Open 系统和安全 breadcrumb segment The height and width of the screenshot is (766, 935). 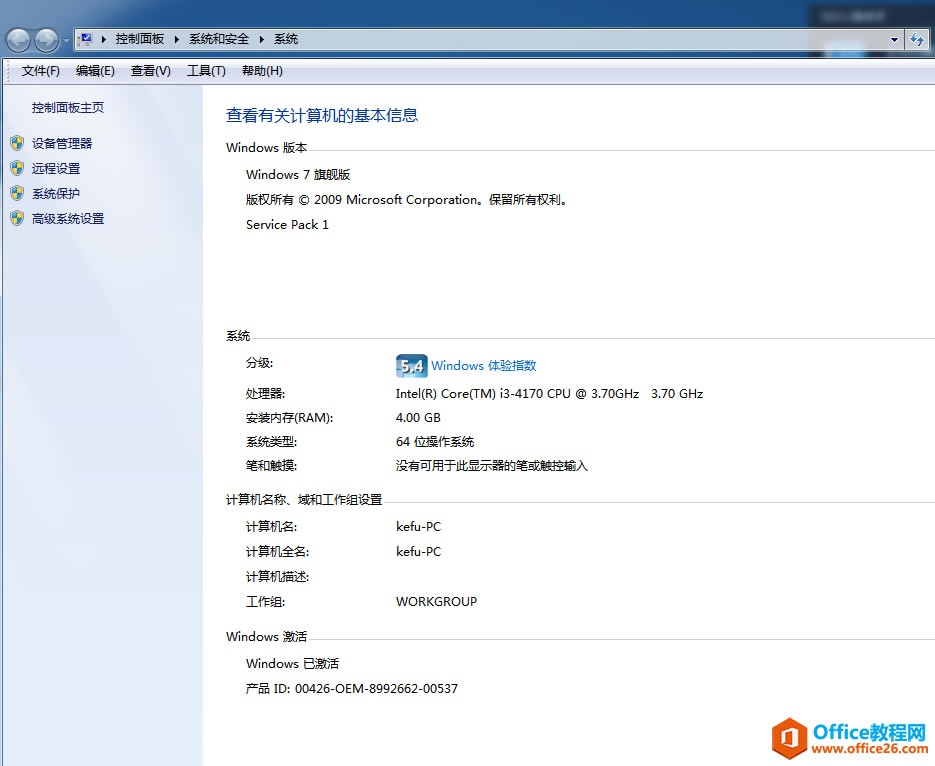click(219, 39)
